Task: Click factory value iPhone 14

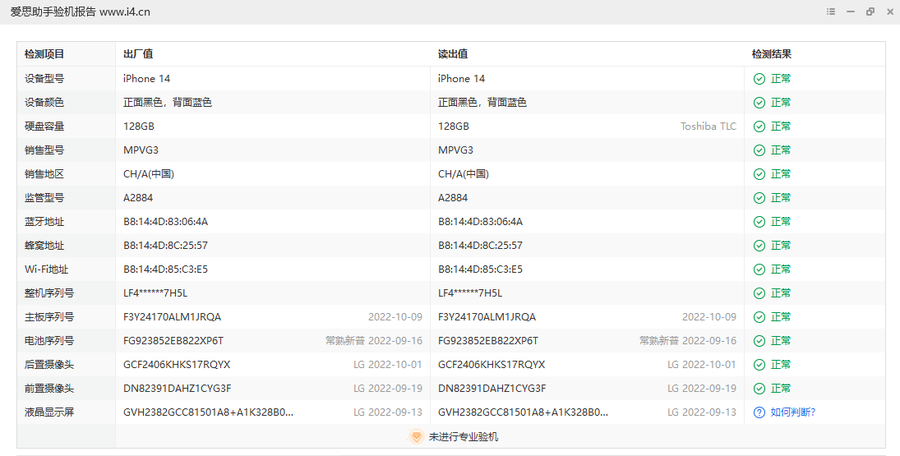Action: coord(146,79)
